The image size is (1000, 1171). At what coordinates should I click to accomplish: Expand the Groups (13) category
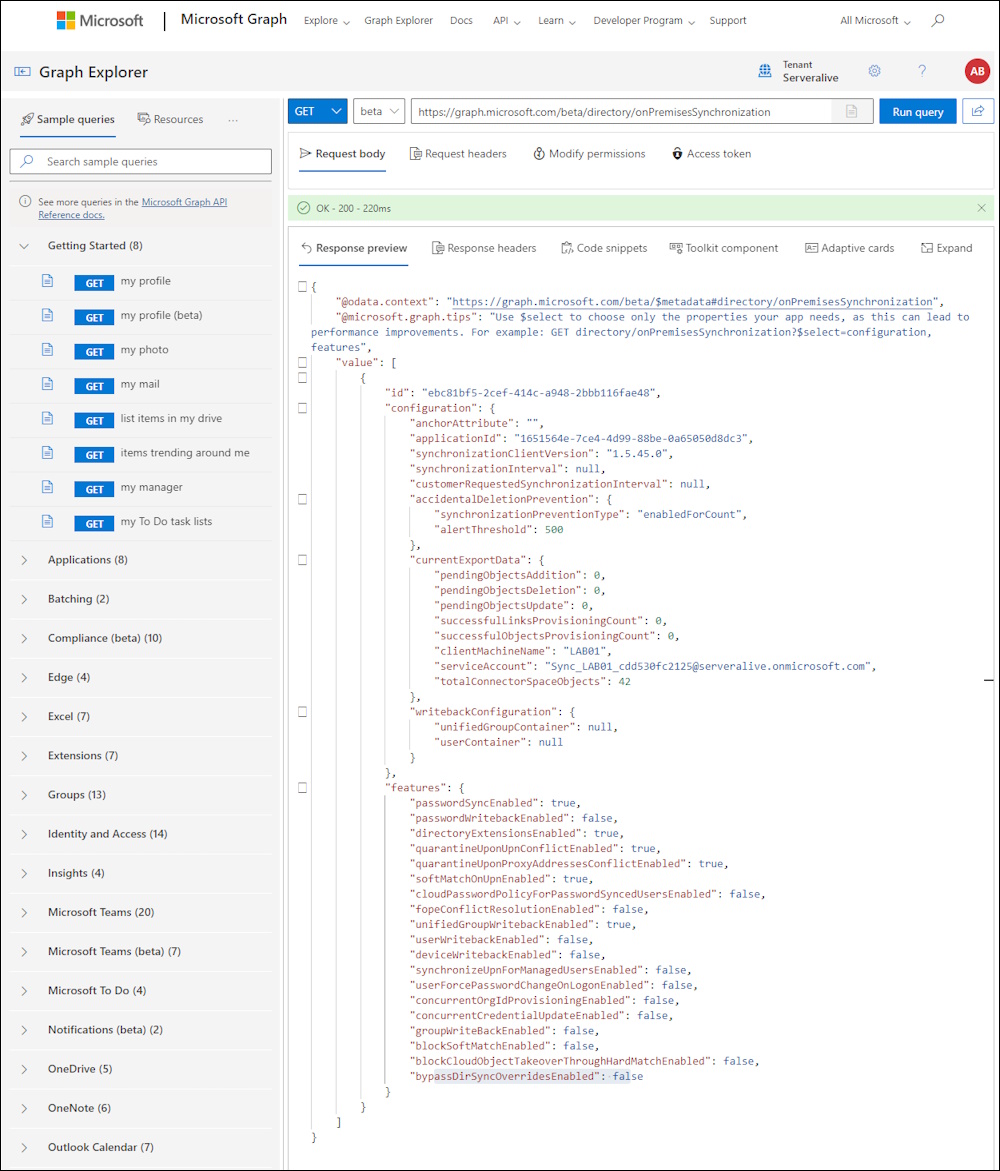pos(24,795)
